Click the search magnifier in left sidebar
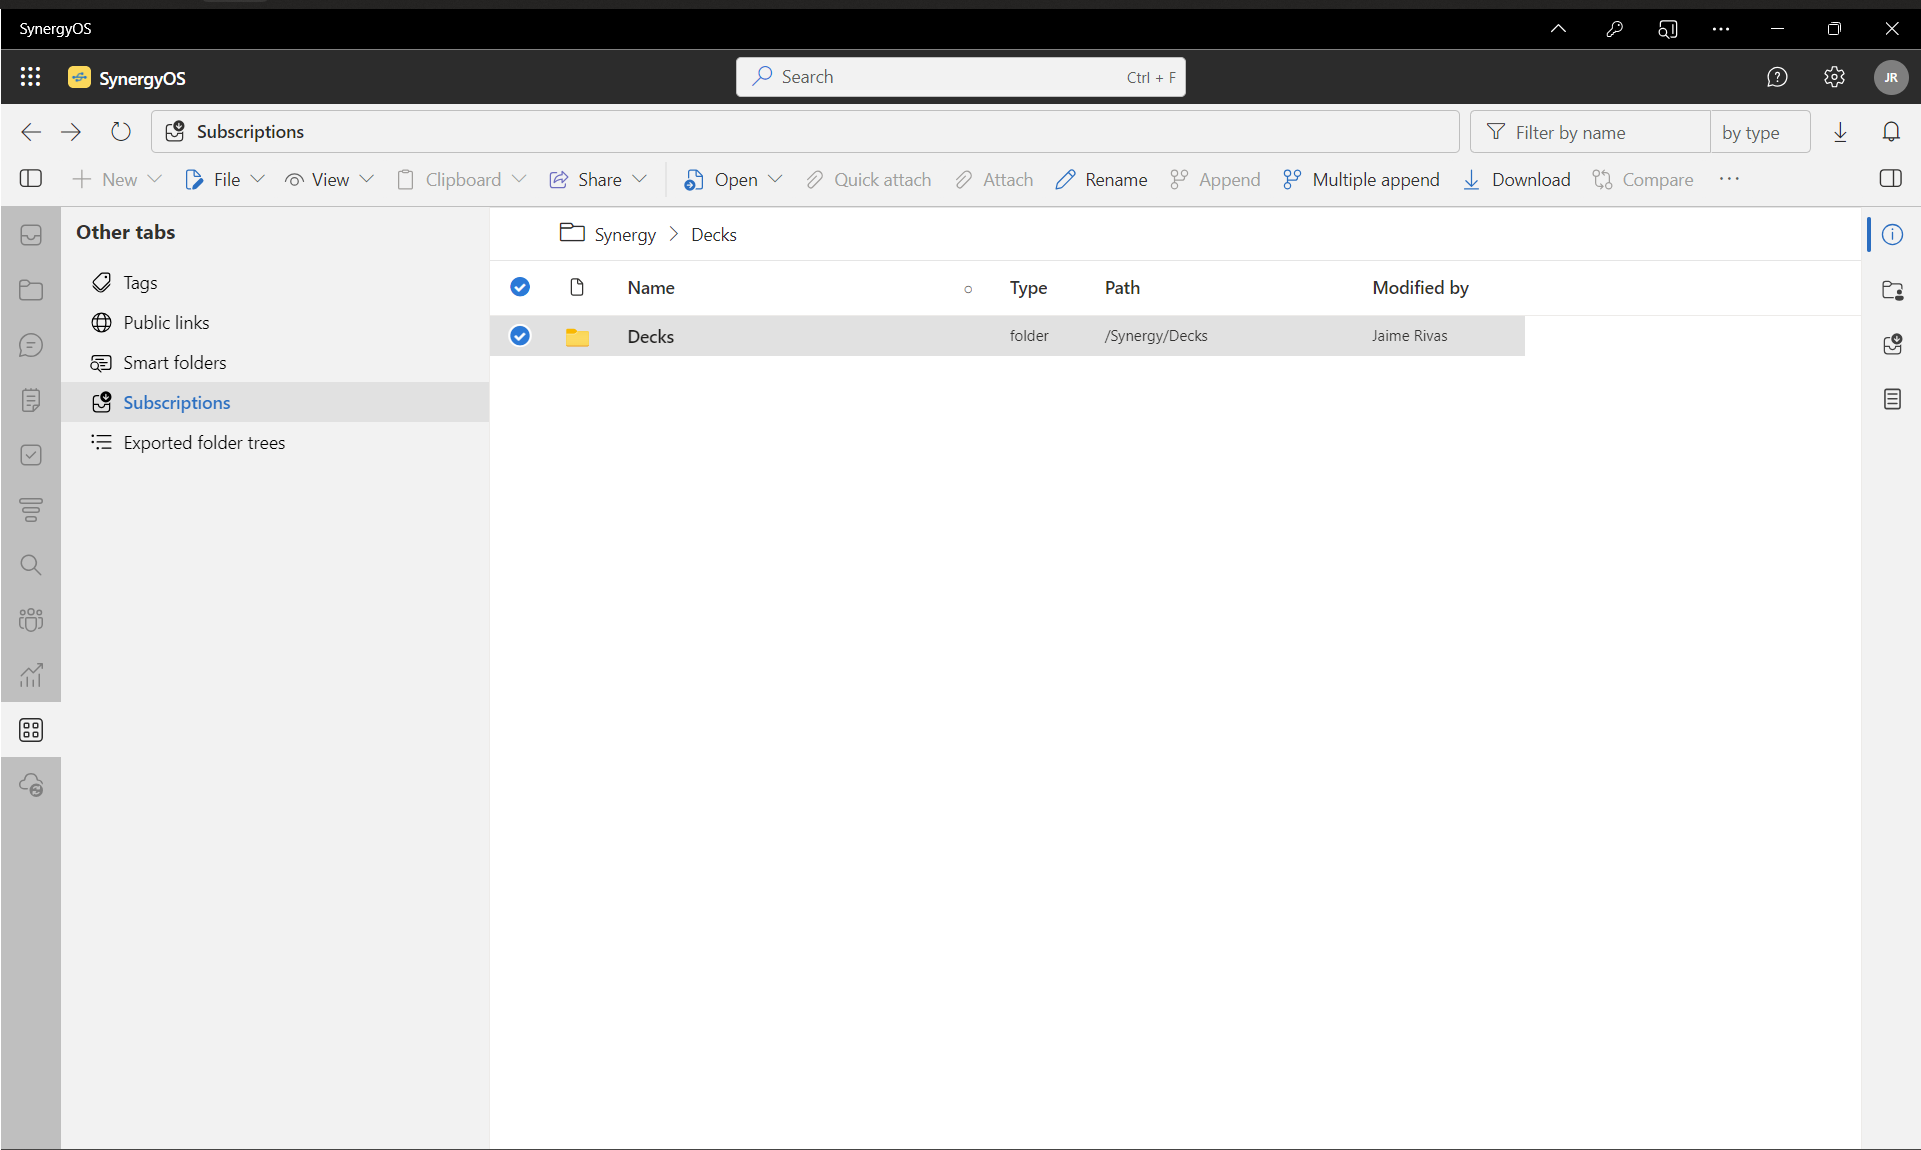This screenshot has height=1150, width=1921. point(31,565)
